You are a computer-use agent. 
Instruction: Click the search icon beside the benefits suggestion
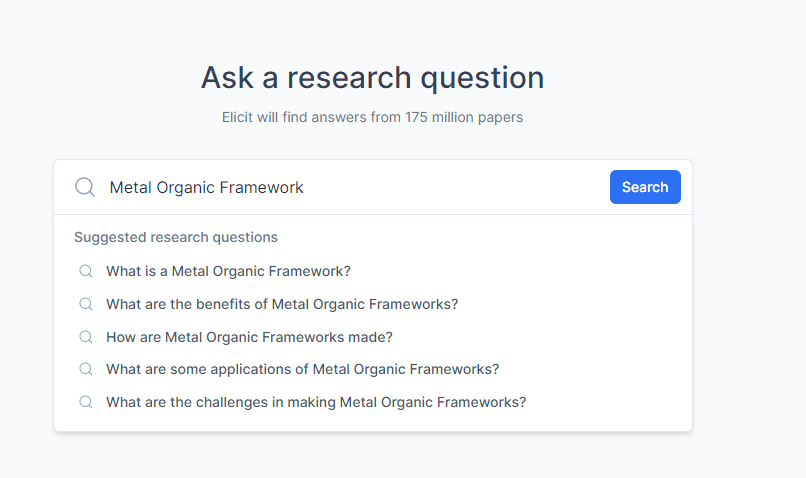coord(86,304)
